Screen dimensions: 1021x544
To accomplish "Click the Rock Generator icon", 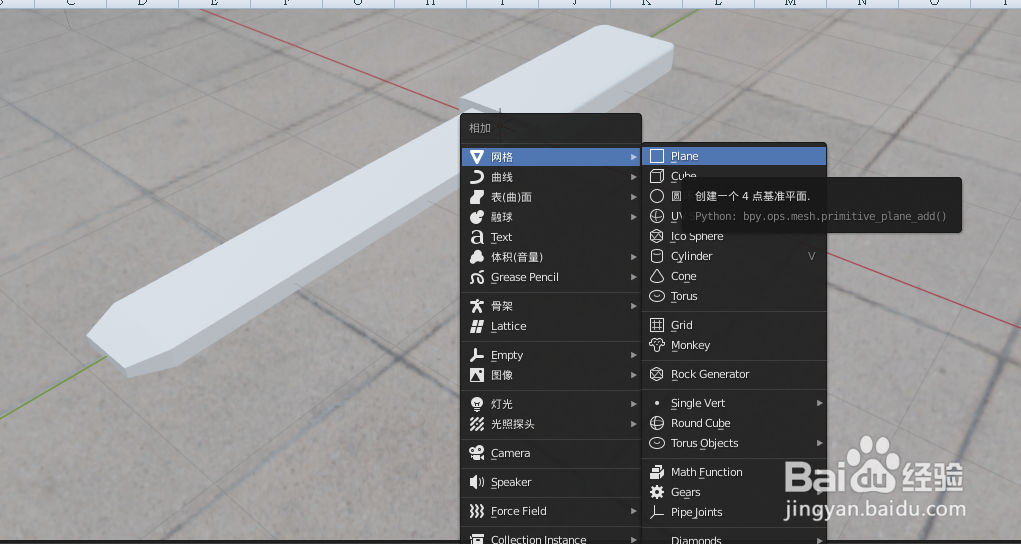I will pyautogui.click(x=657, y=374).
